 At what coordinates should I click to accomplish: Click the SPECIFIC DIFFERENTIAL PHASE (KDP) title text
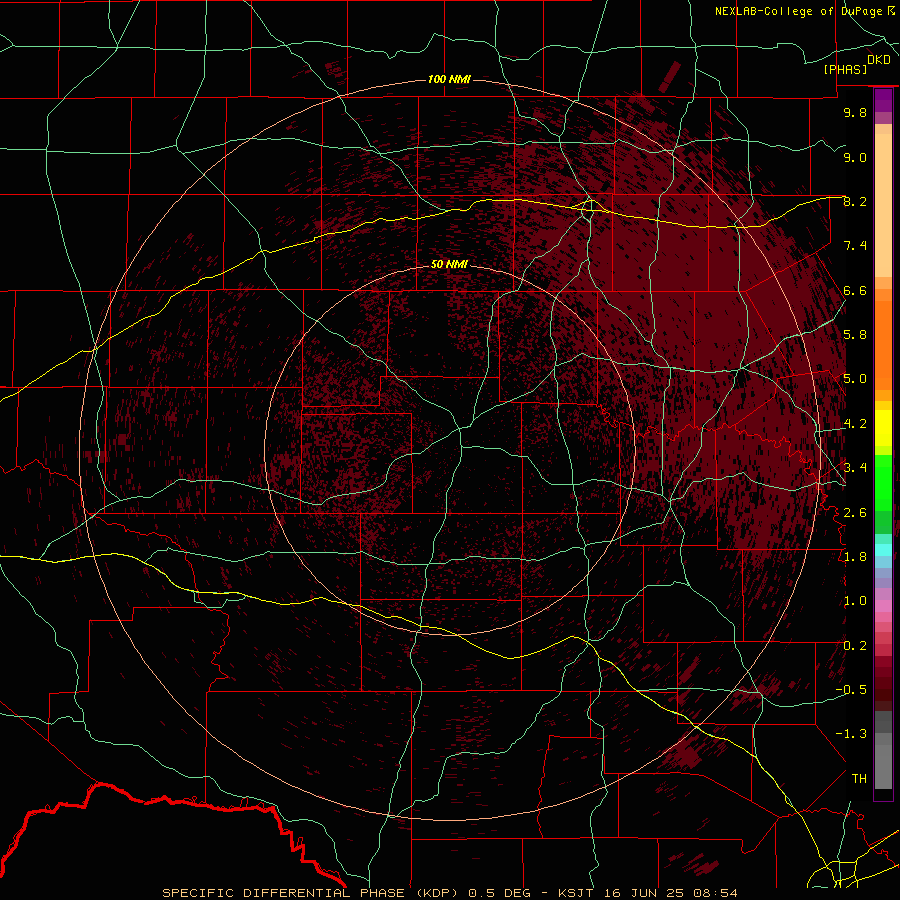[309, 893]
